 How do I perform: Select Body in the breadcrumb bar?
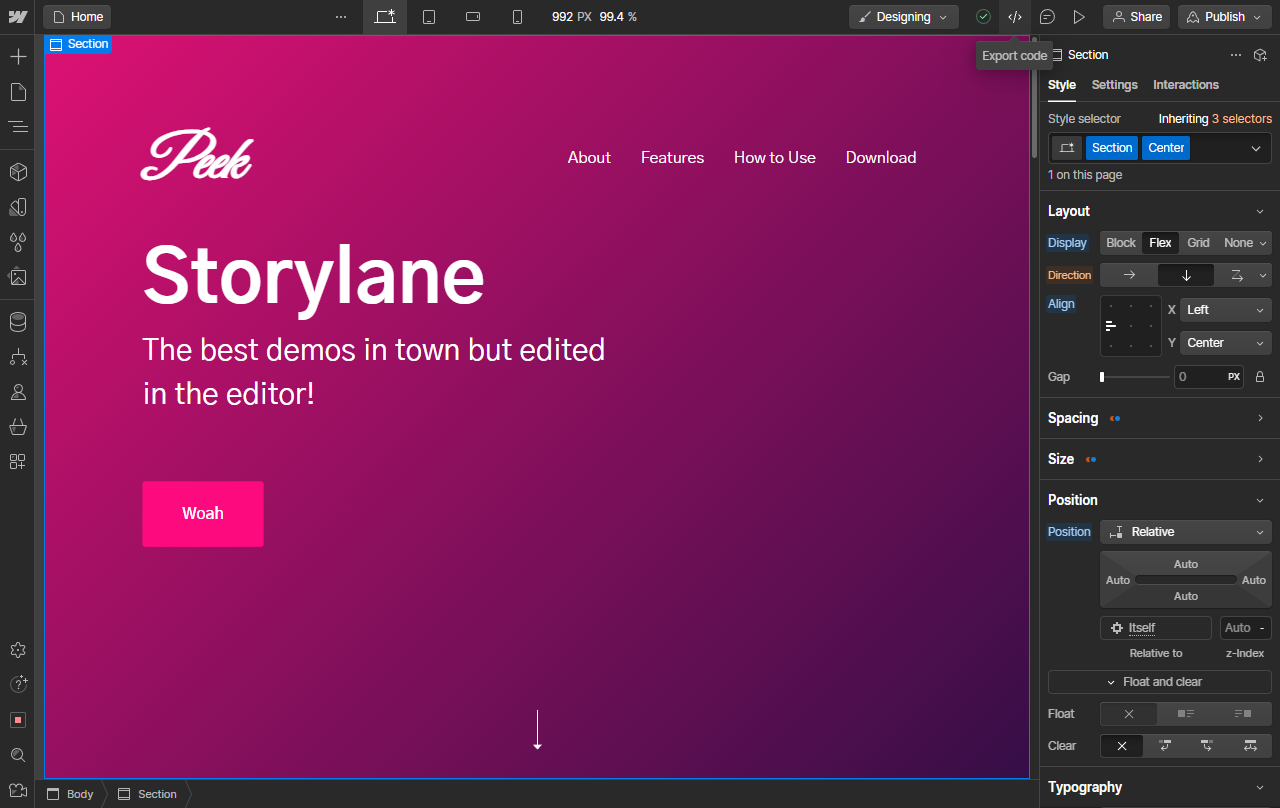point(70,794)
